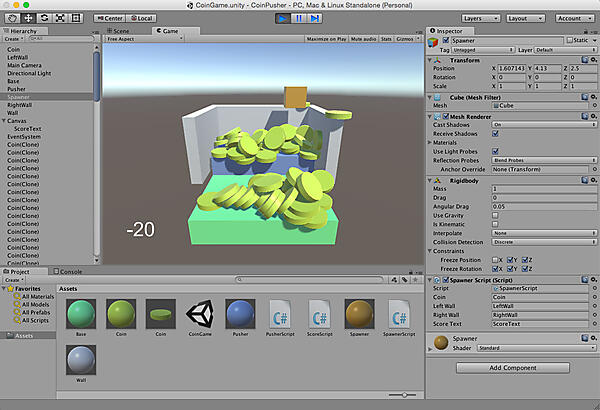Toggle the Is Kinematic checkbox
The image size is (600, 410).
pyautogui.click(x=495, y=225)
